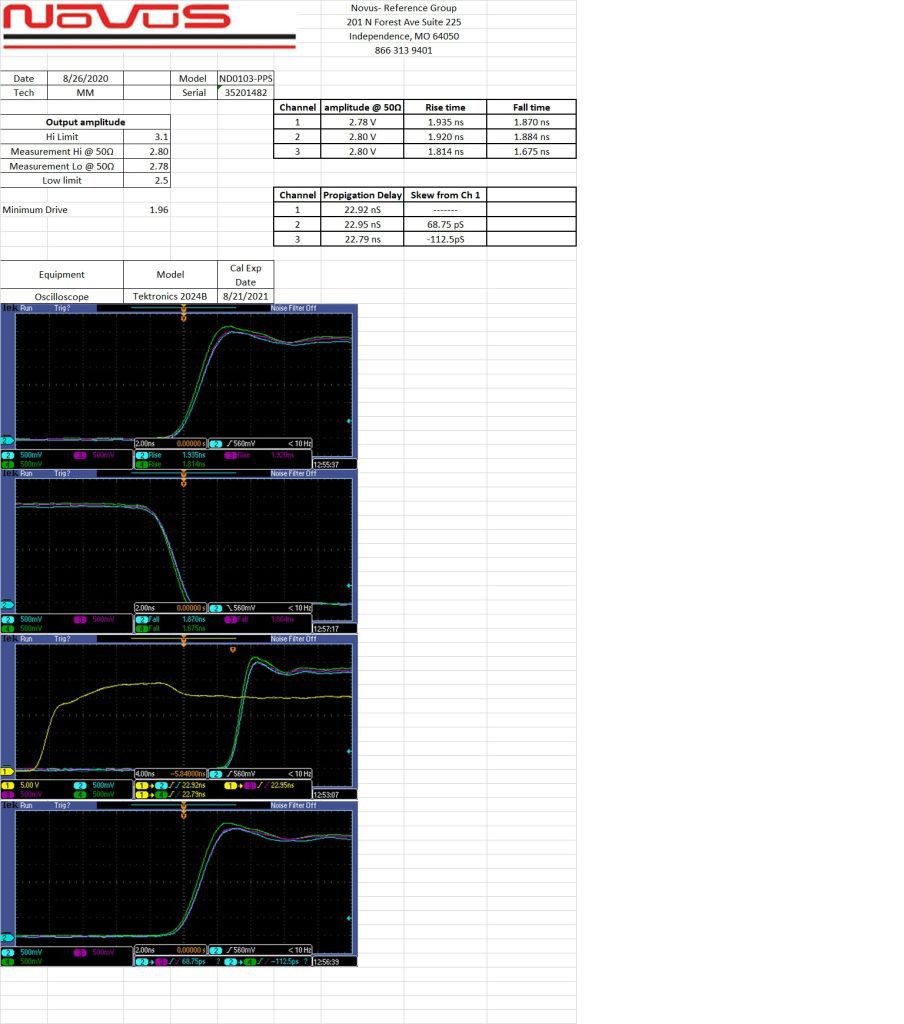The image size is (904, 1024).
Task: Click the 'Measurement Hi @ 50Ω' label
Action: click(62, 152)
